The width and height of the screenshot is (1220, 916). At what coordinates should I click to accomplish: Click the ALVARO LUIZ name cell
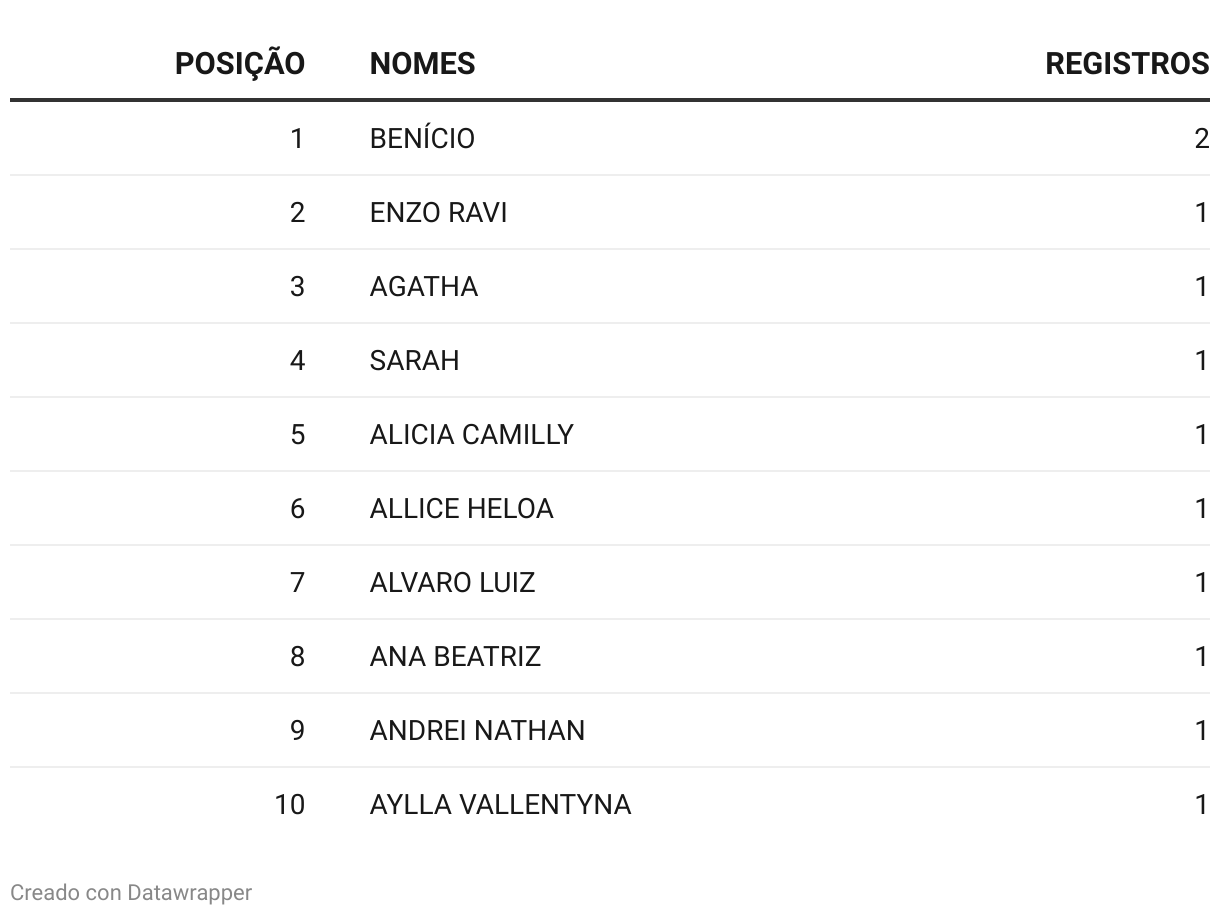[452, 583]
